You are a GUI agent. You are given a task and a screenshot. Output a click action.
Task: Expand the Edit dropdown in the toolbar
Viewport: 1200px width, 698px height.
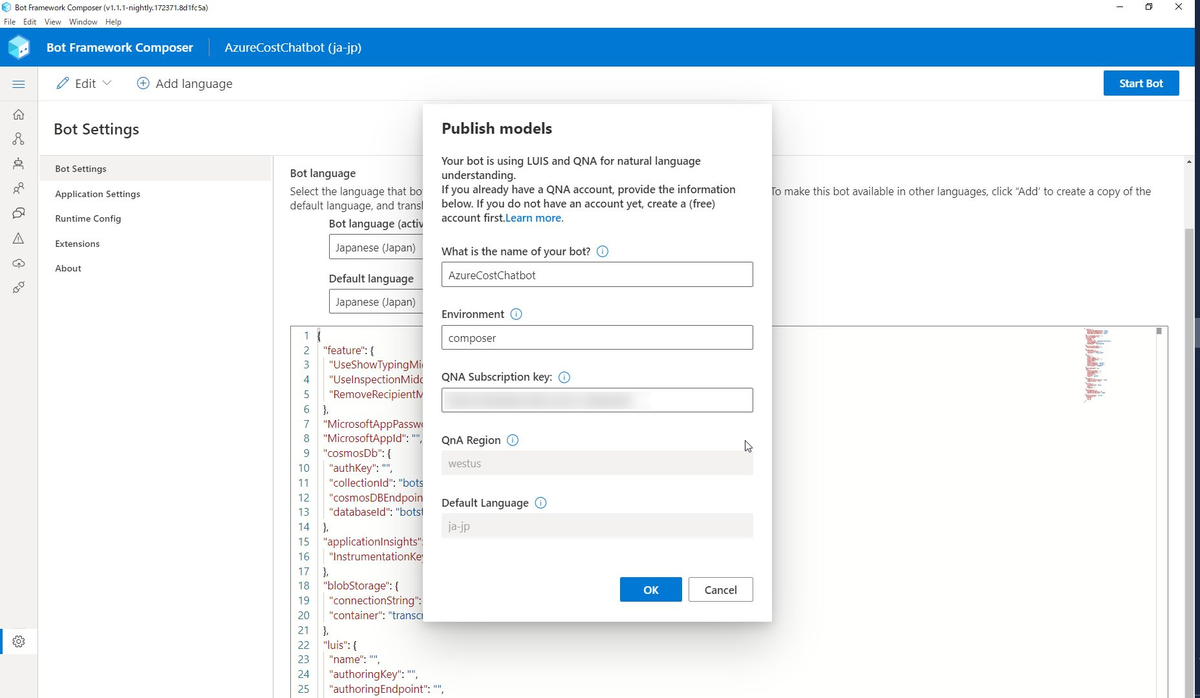tap(84, 83)
